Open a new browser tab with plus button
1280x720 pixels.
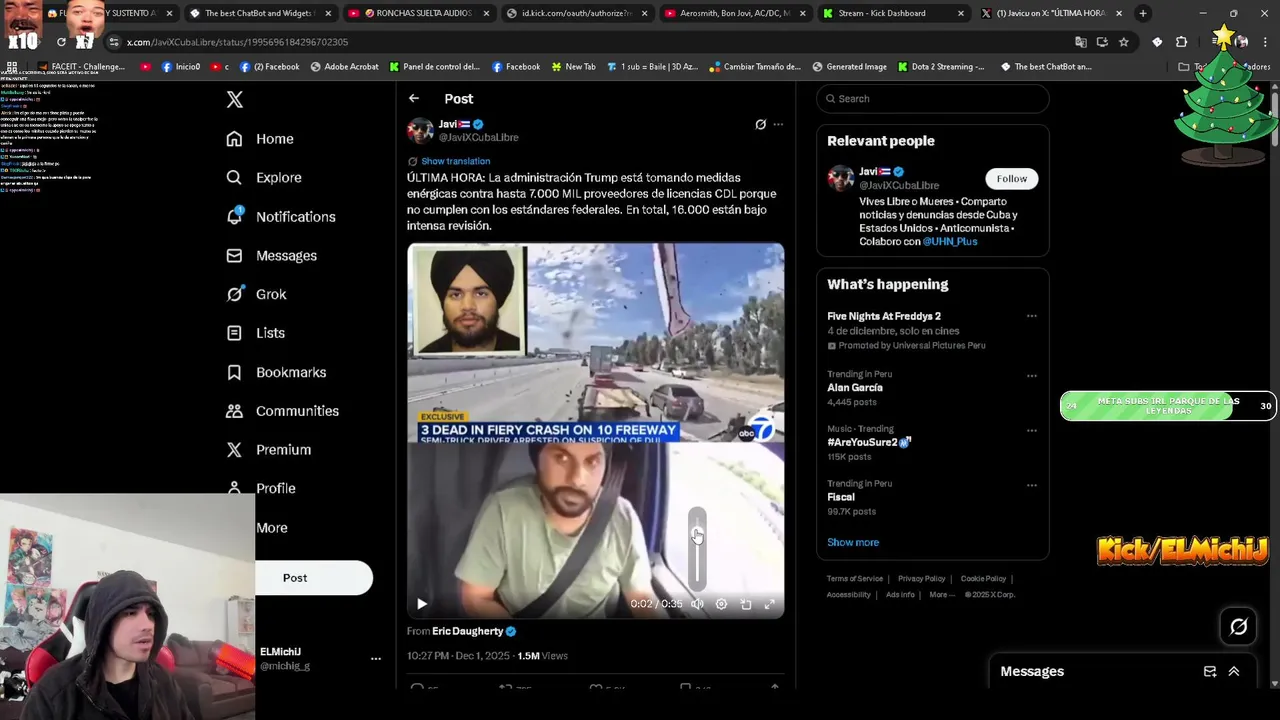pos(1143,13)
